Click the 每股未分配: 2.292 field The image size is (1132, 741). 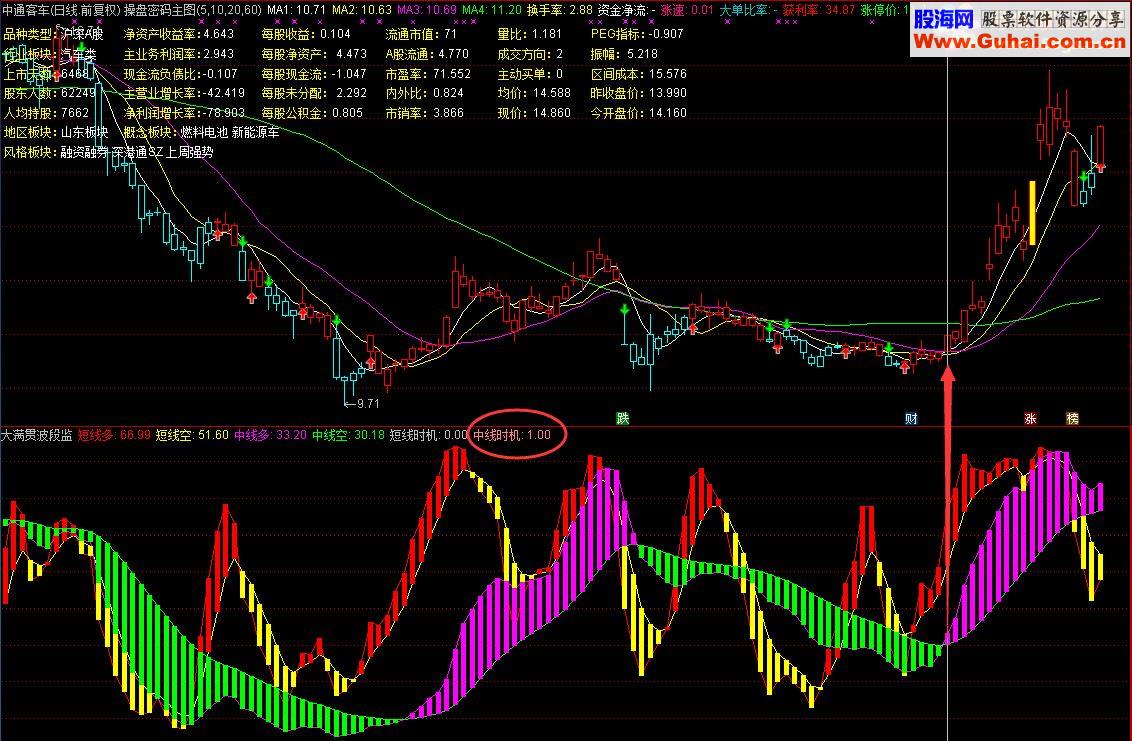(314, 93)
